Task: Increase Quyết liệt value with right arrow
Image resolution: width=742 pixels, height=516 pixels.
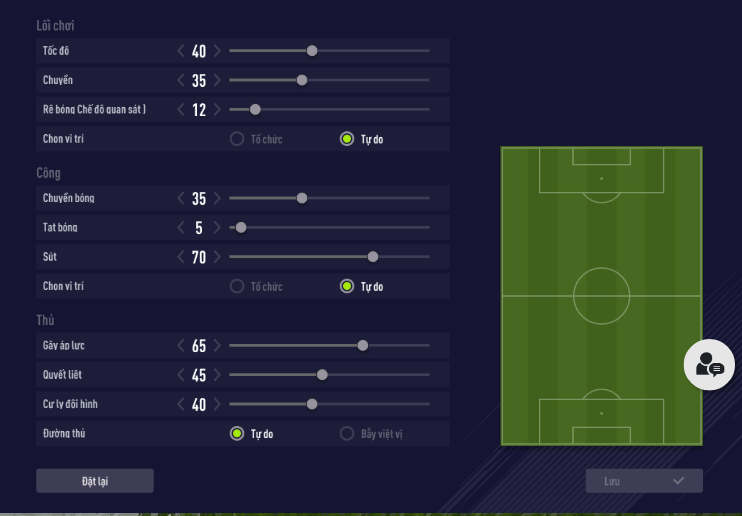Action: click(x=217, y=375)
